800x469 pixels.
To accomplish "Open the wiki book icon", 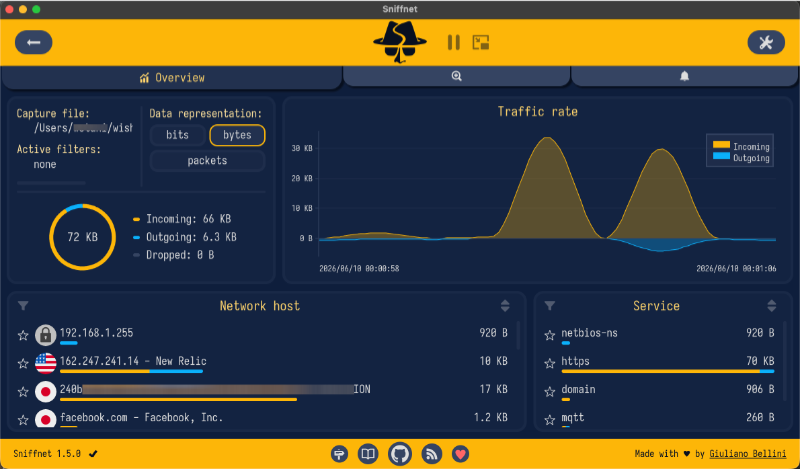I will click(x=368, y=454).
